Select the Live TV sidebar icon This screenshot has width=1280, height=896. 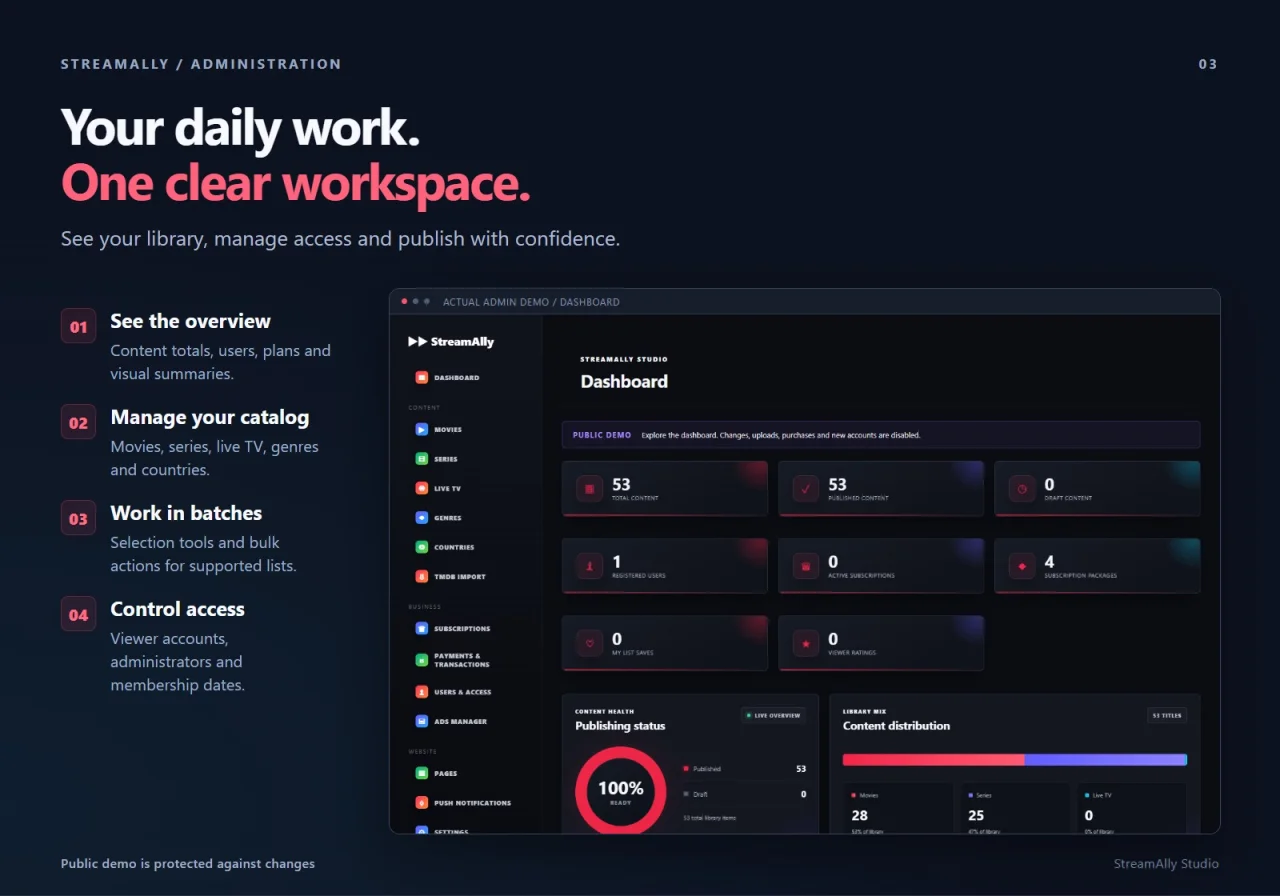pos(422,488)
